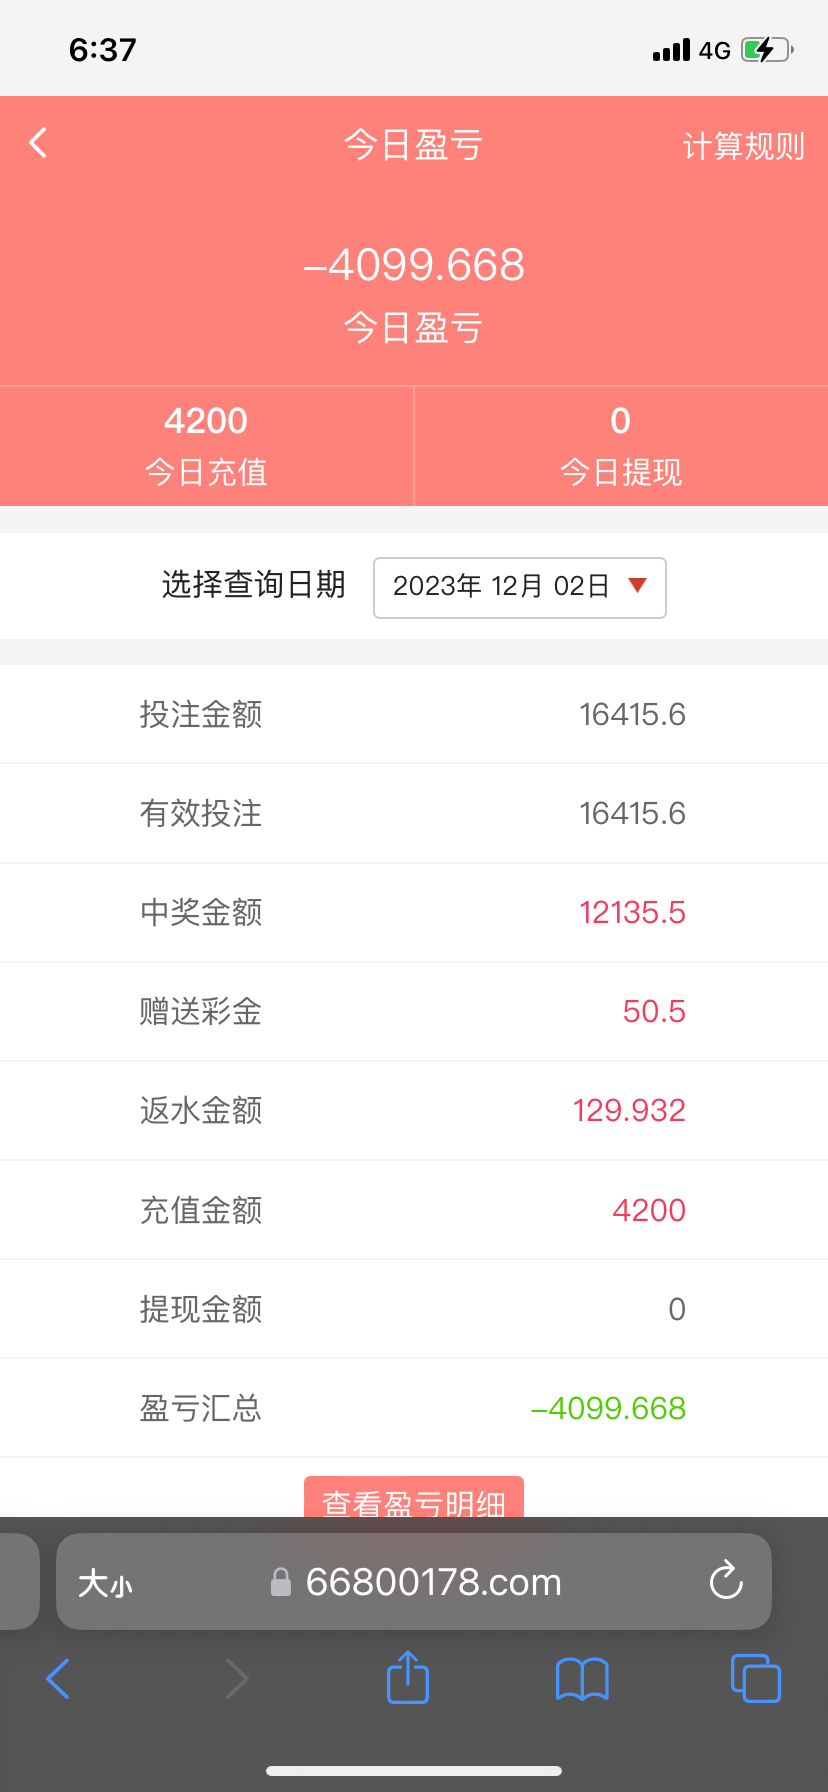Open the Safari share sheet
Image resolution: width=828 pixels, height=1792 pixels.
[x=407, y=1677]
